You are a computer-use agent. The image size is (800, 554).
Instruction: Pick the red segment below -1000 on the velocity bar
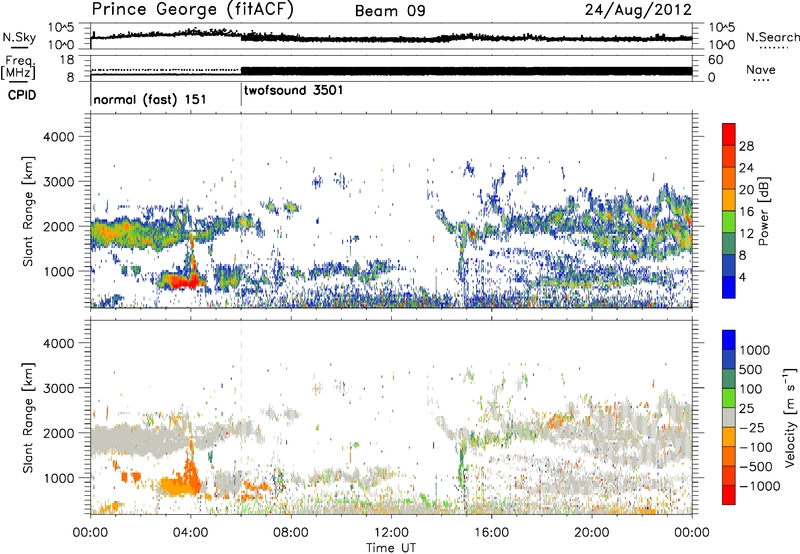pos(729,495)
